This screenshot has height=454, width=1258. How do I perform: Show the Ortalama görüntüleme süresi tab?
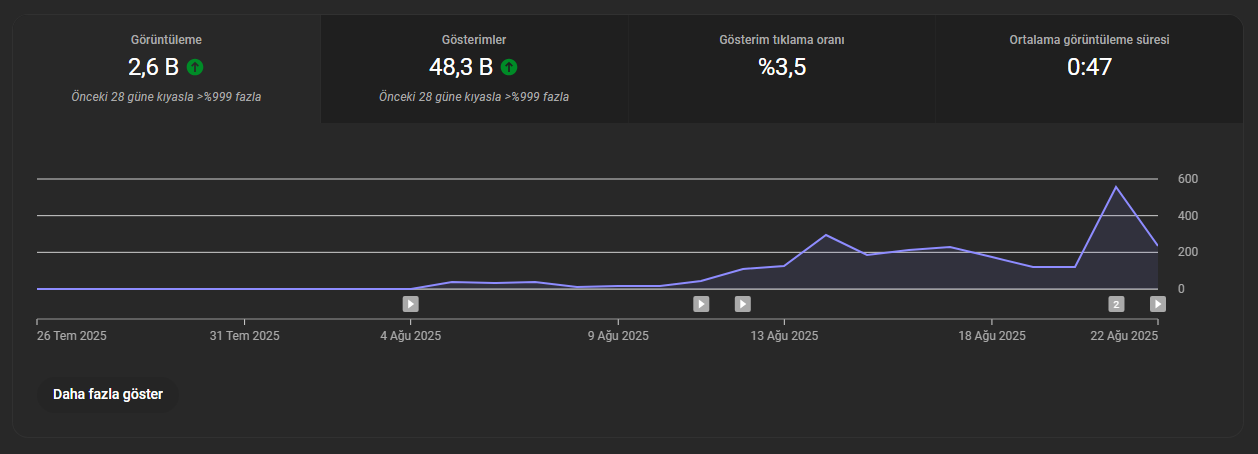point(1089,69)
